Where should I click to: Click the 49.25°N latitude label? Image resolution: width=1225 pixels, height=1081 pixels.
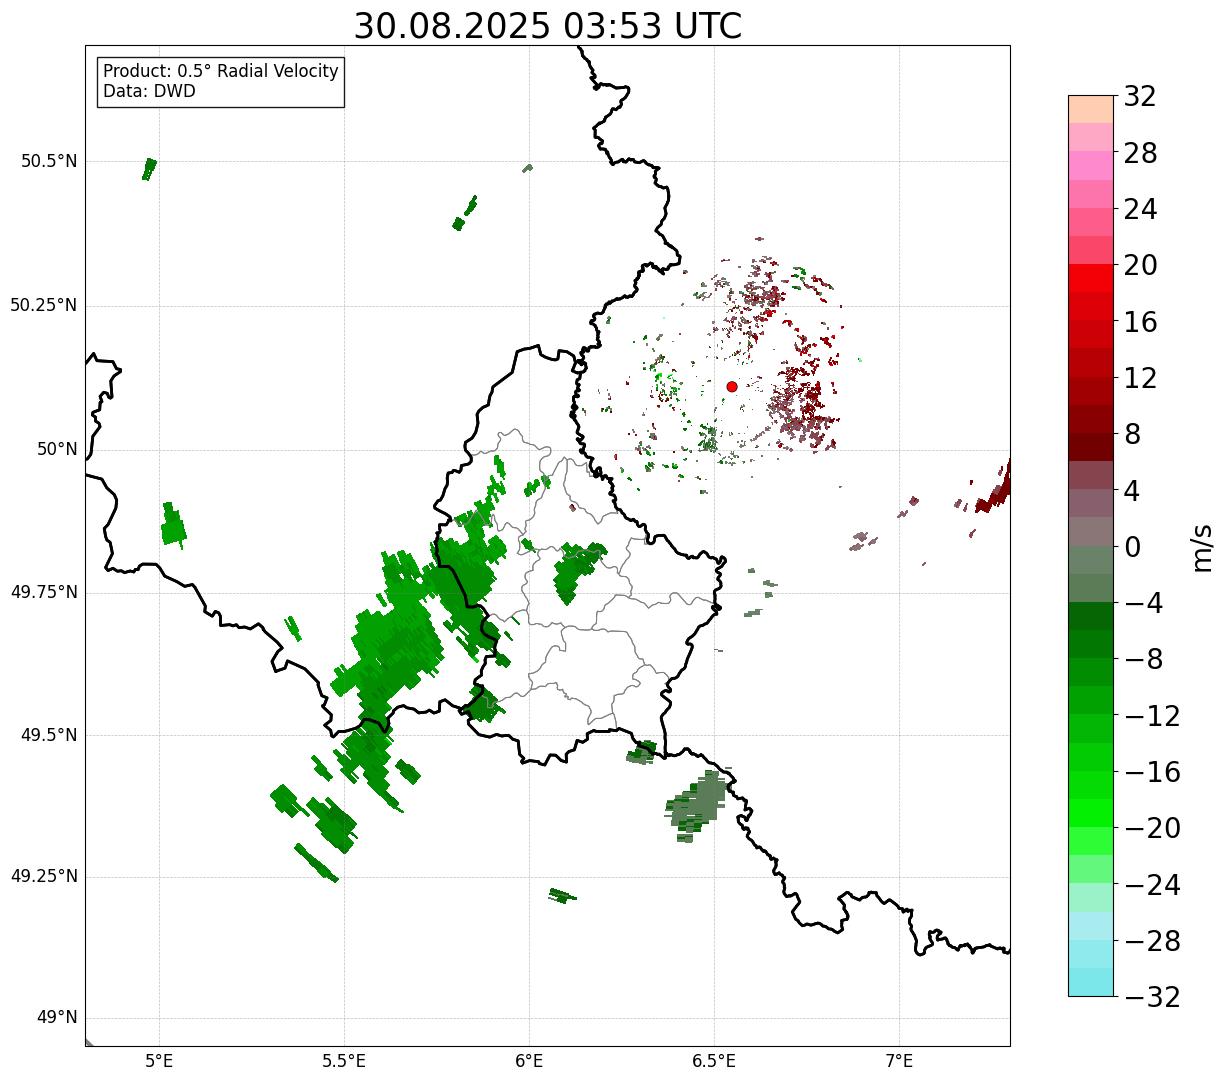click(44, 876)
